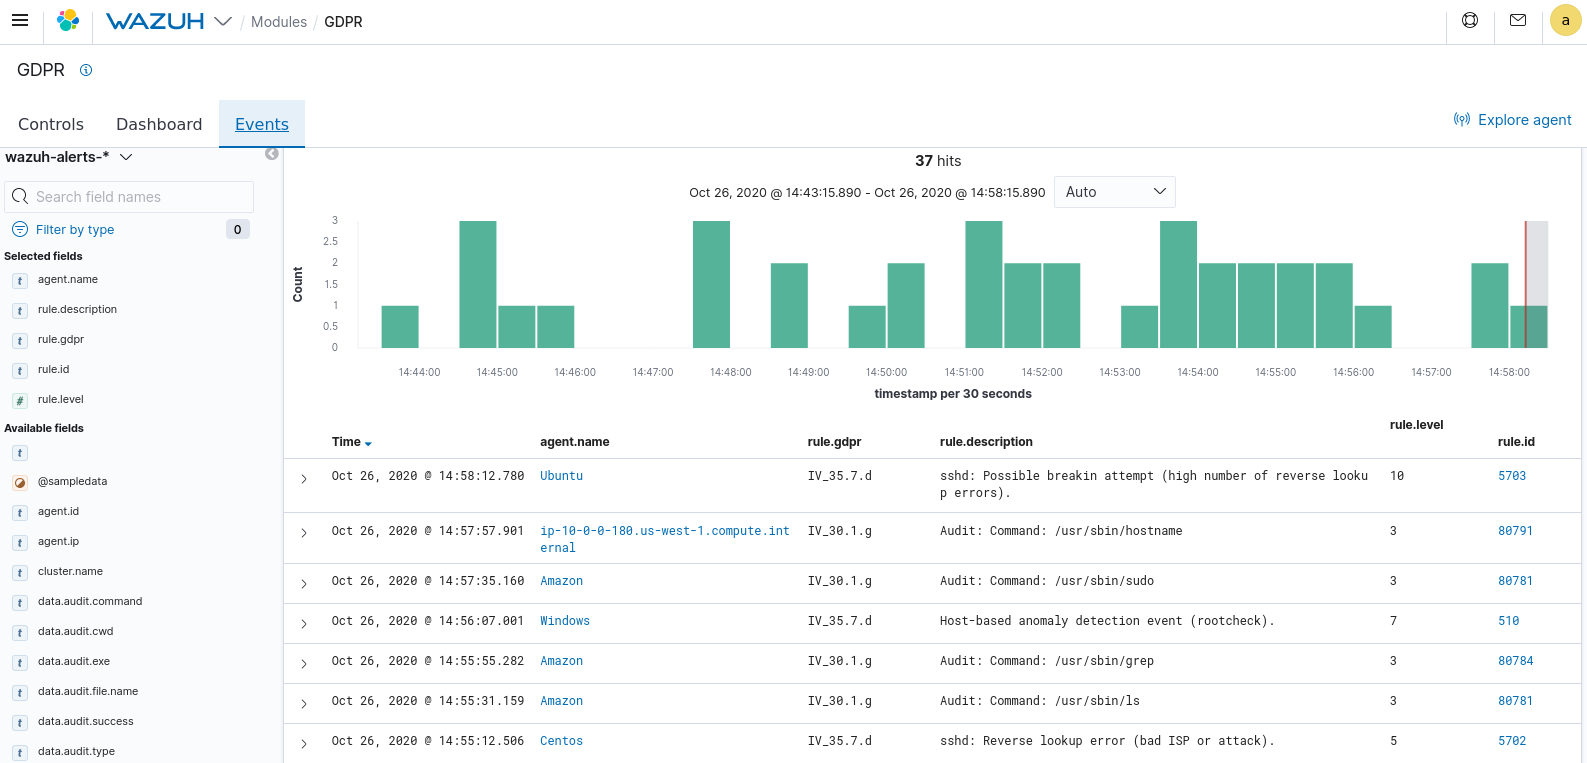This screenshot has width=1587, height=763.
Task: Focus the Search field names input
Action: (x=140, y=197)
